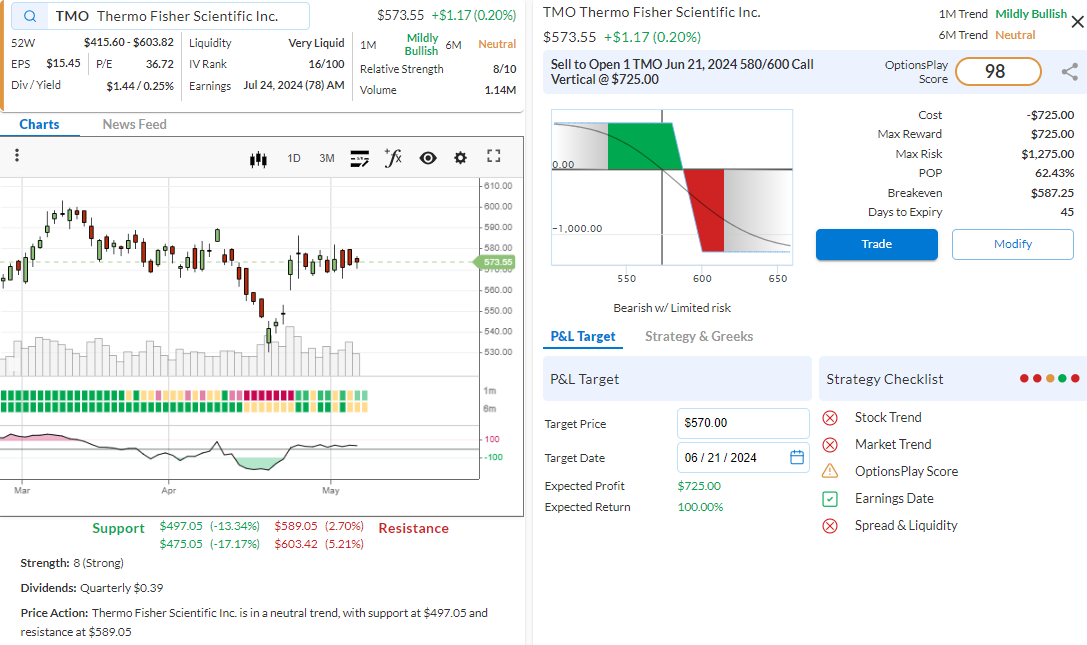
Task: Select the candlestick chart type icon
Action: 258,159
